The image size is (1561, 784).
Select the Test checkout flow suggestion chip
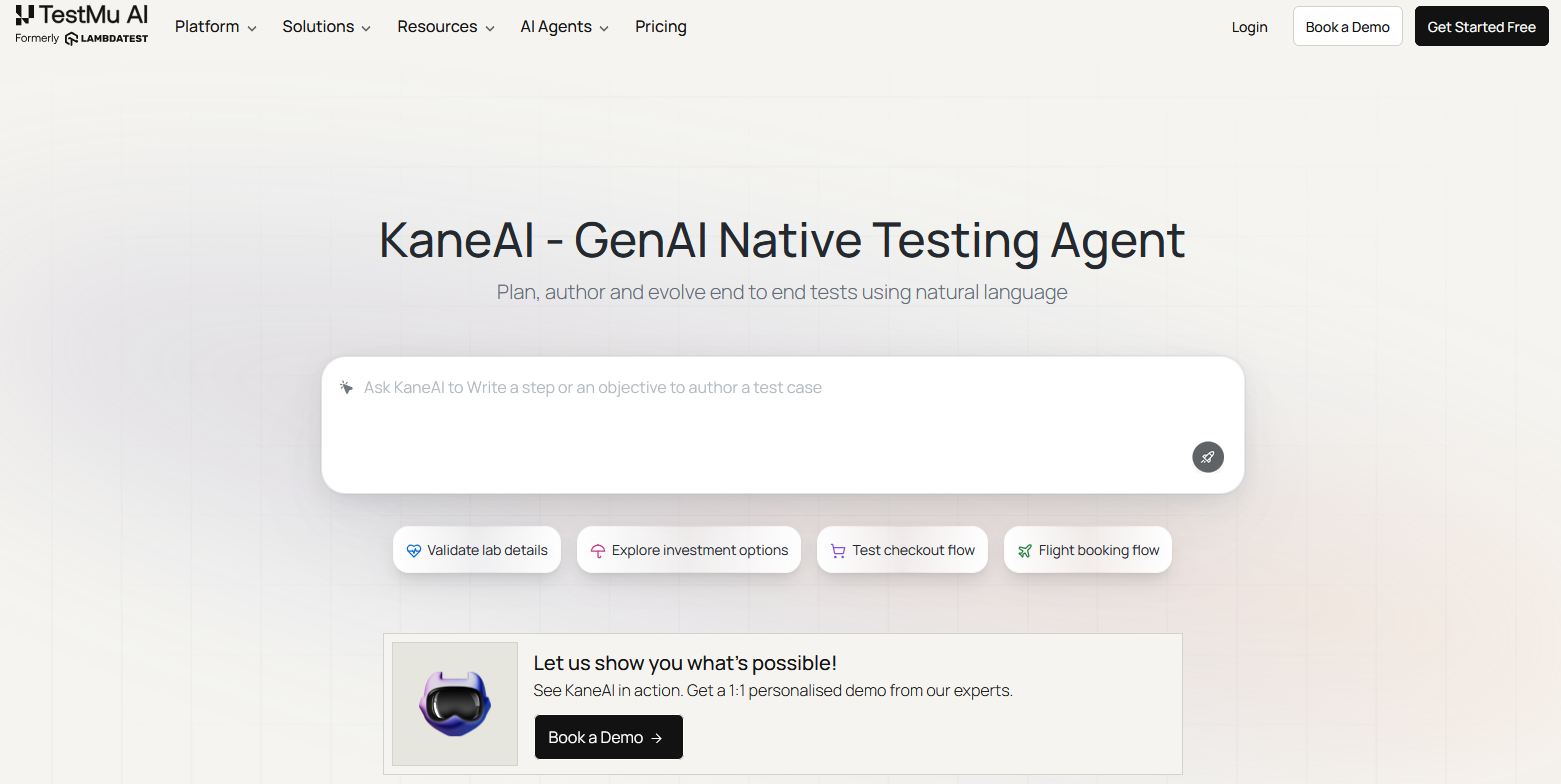point(902,550)
